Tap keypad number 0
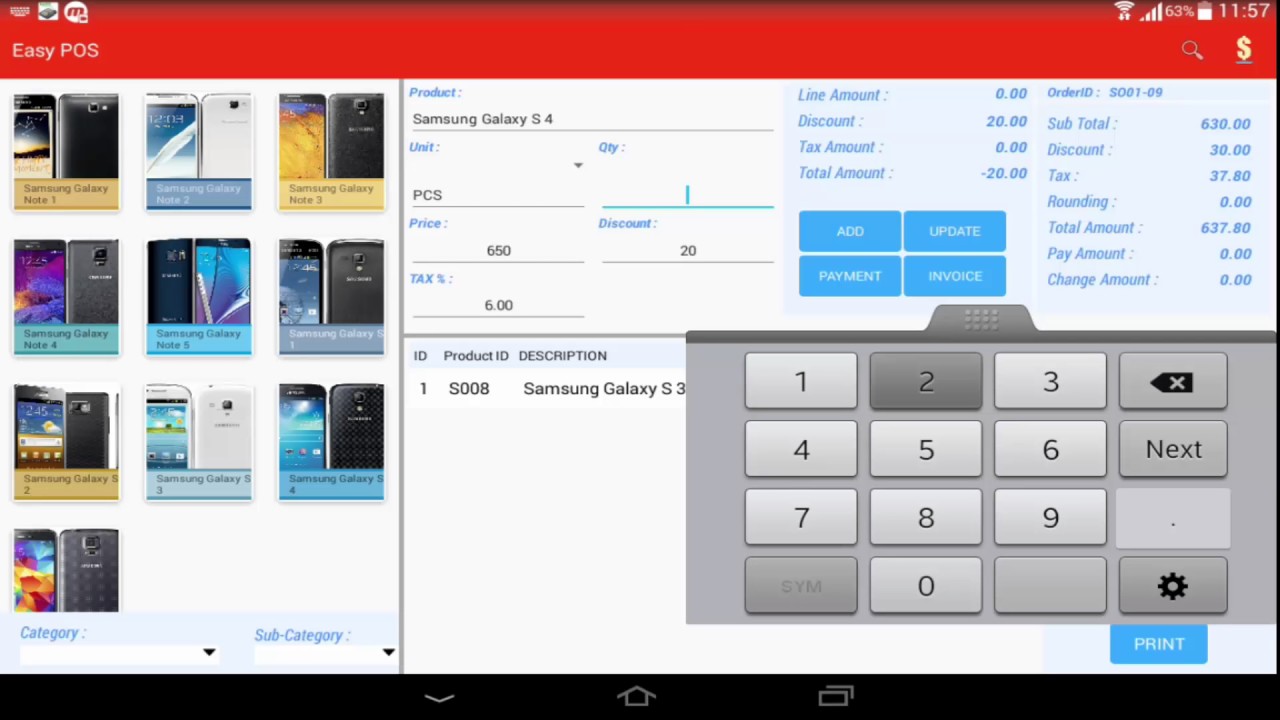1280x720 pixels. [926, 585]
